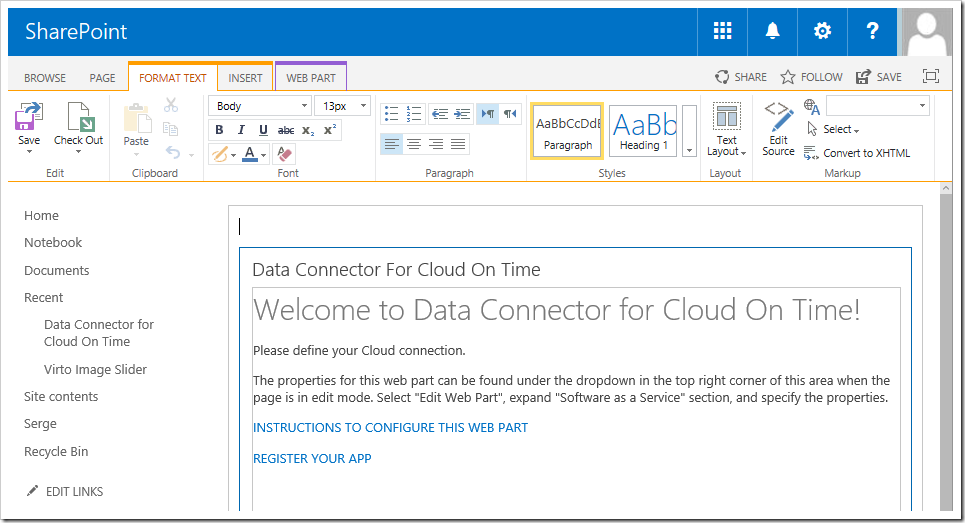Open Instructions to Configure This Web Part link
The width and height of the screenshot is (965, 523).
(x=390, y=427)
